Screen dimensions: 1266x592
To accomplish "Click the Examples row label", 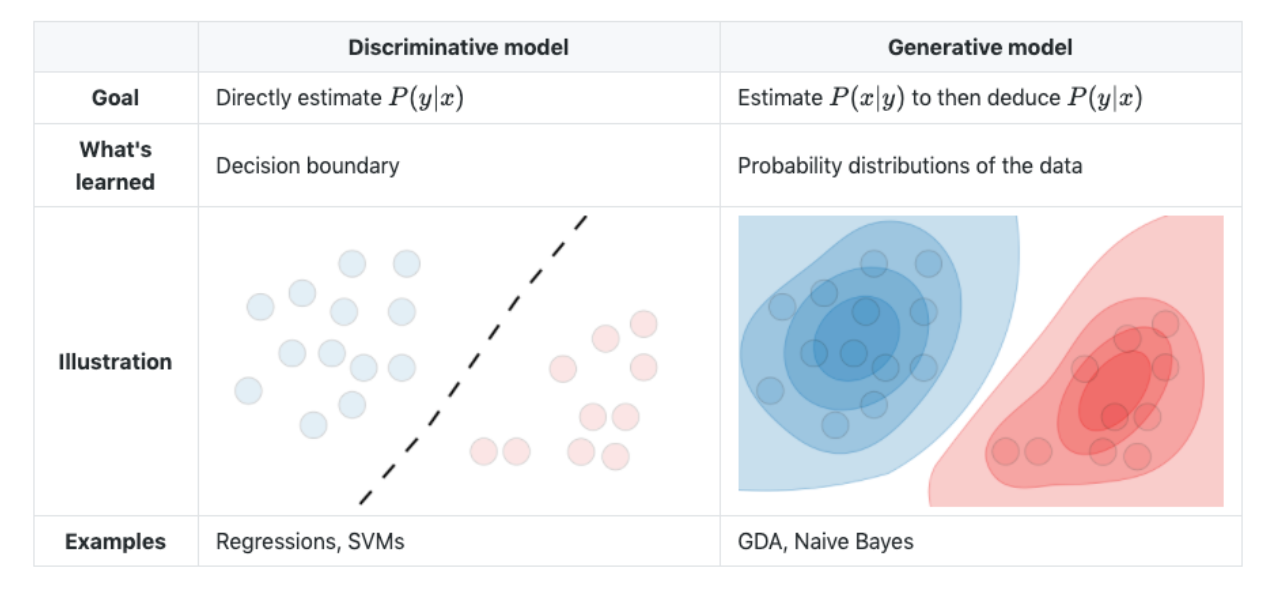I will tap(116, 542).
